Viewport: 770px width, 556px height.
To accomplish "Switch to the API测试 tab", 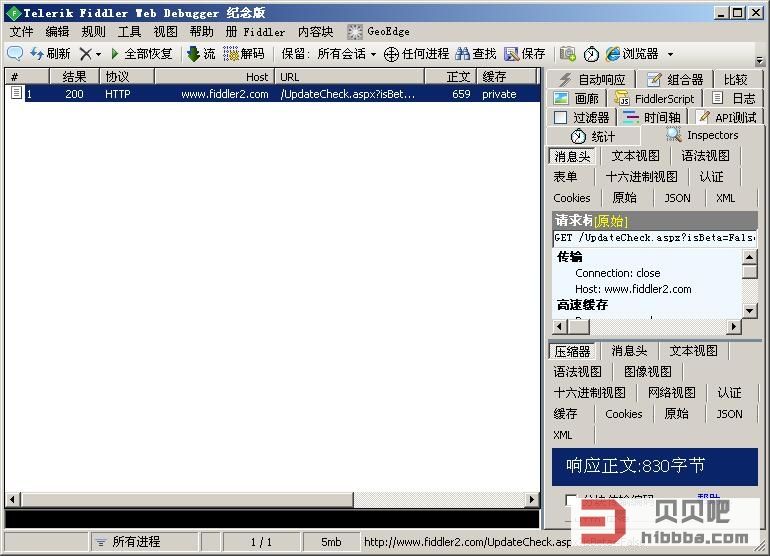I will (x=728, y=117).
